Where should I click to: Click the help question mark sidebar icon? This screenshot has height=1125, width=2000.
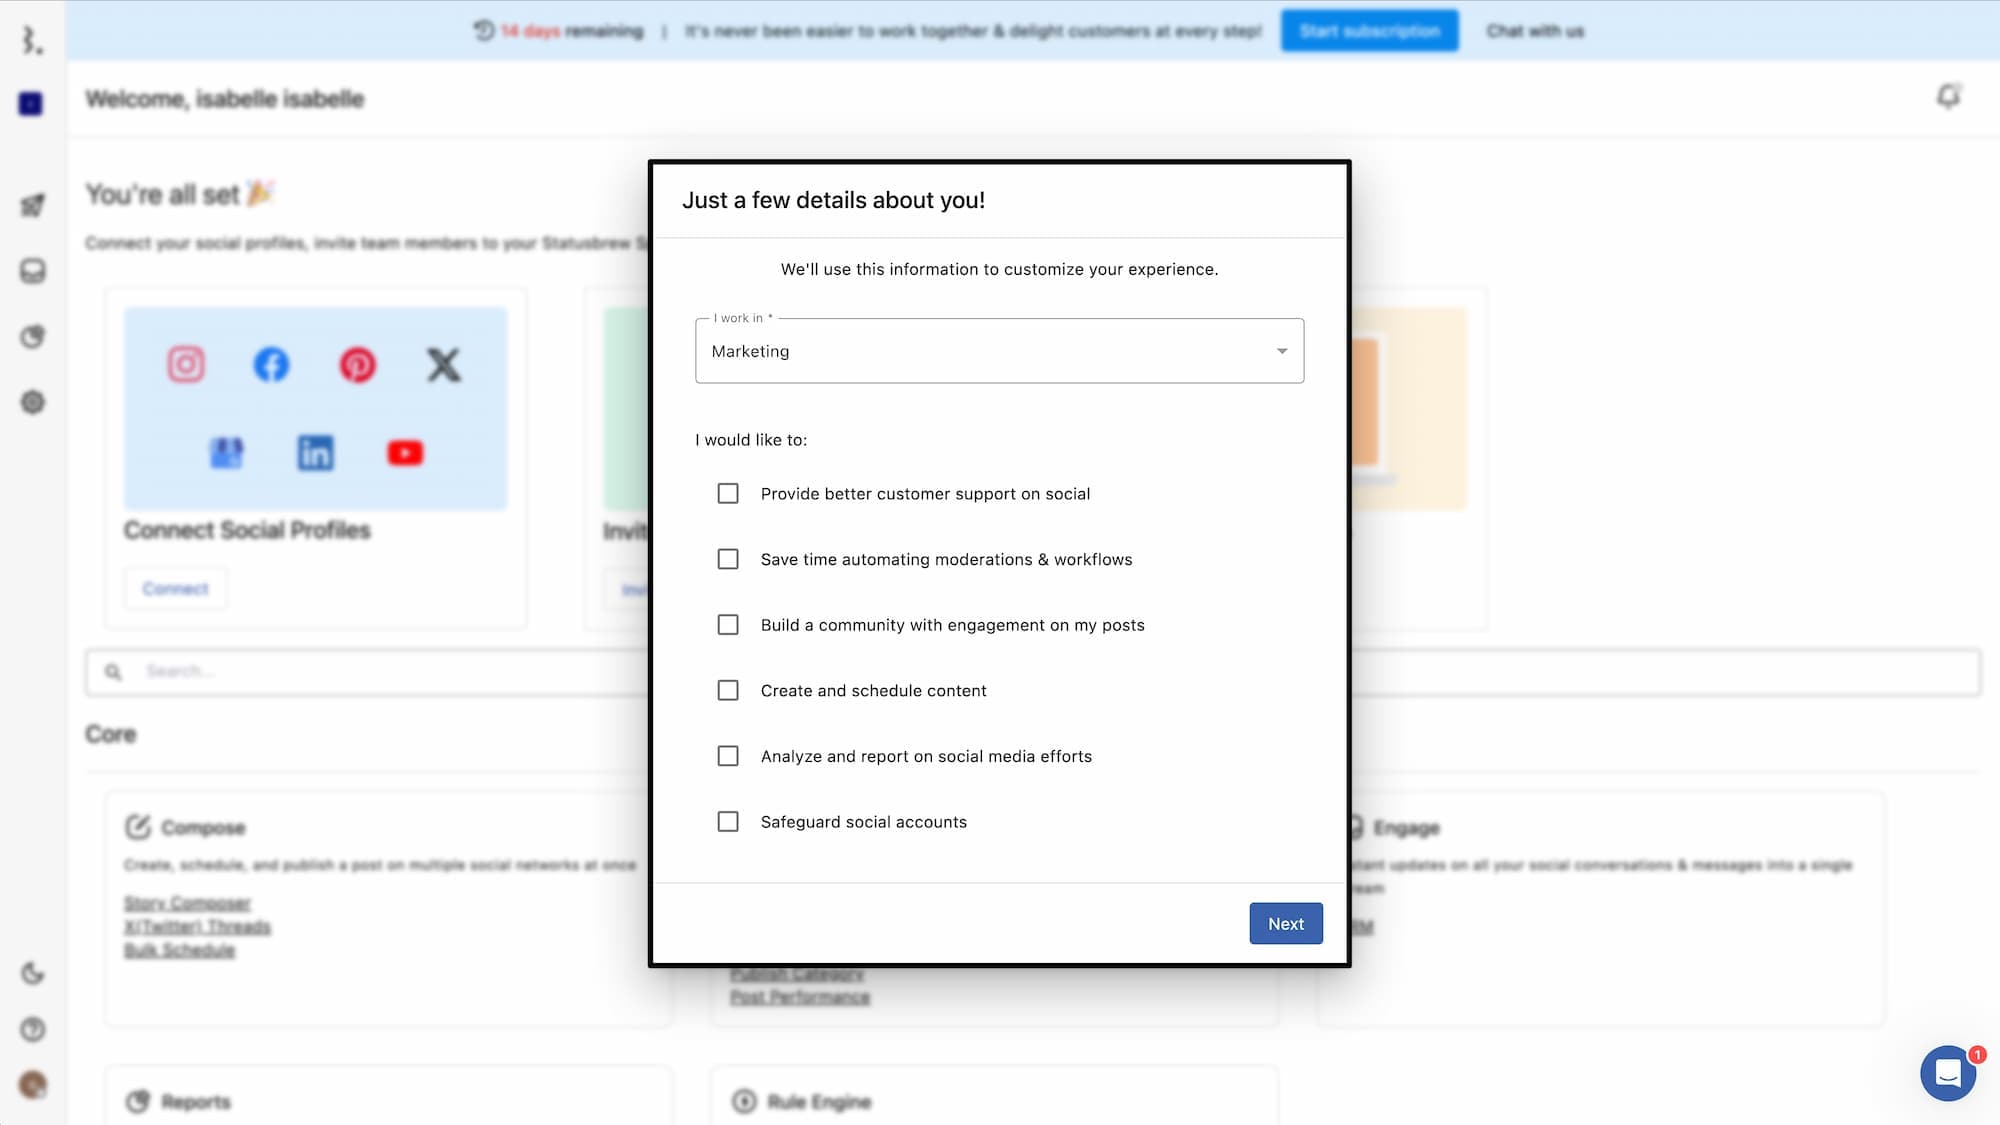tap(33, 1029)
